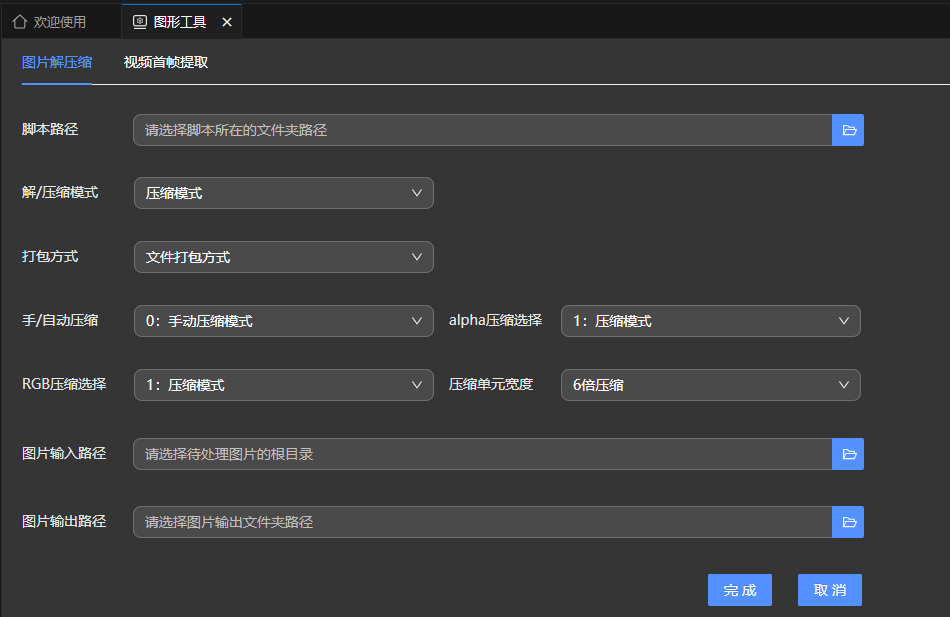Screen dimensions: 950x617
Task: Expand the 打包方式 dropdown
Action: pyautogui.click(x=283, y=257)
